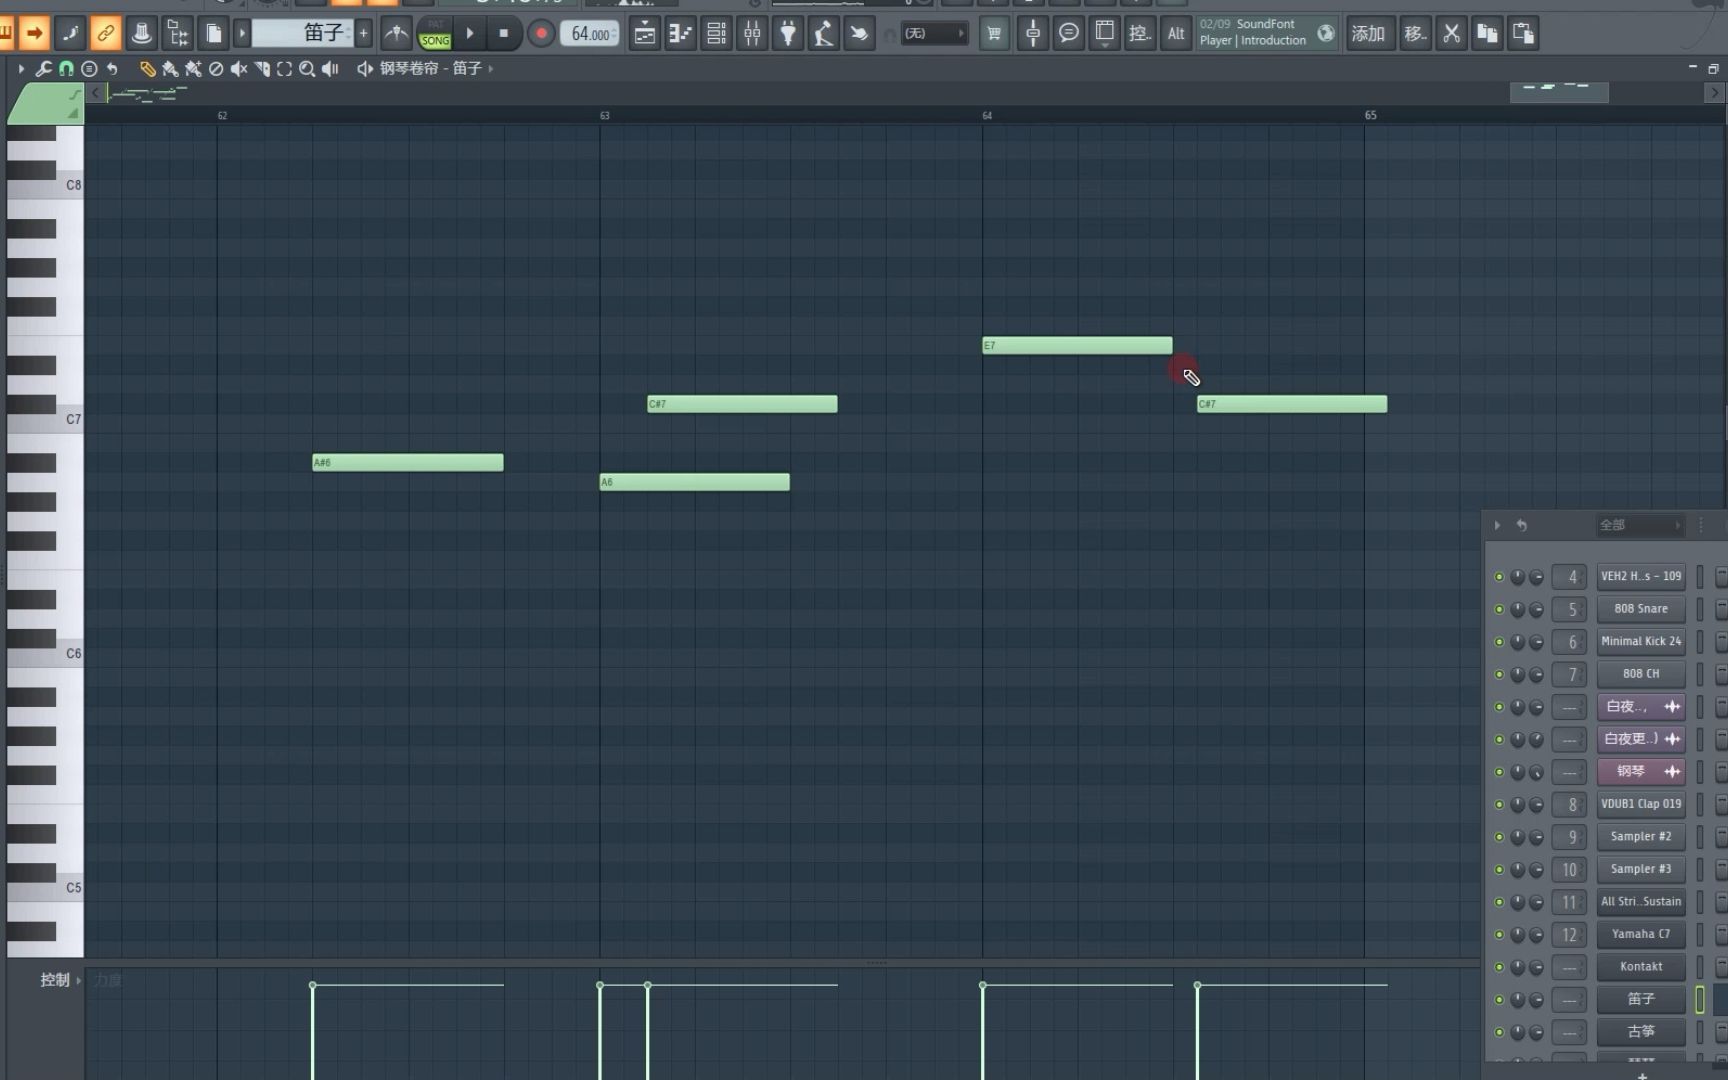
Task: Open the Mixer from the toolbar
Action: [751, 33]
